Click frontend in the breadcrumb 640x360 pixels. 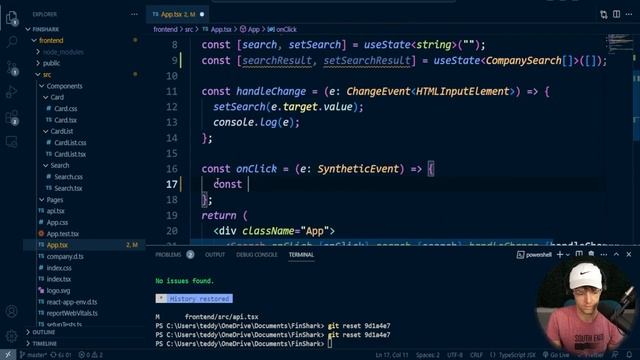[165, 29]
